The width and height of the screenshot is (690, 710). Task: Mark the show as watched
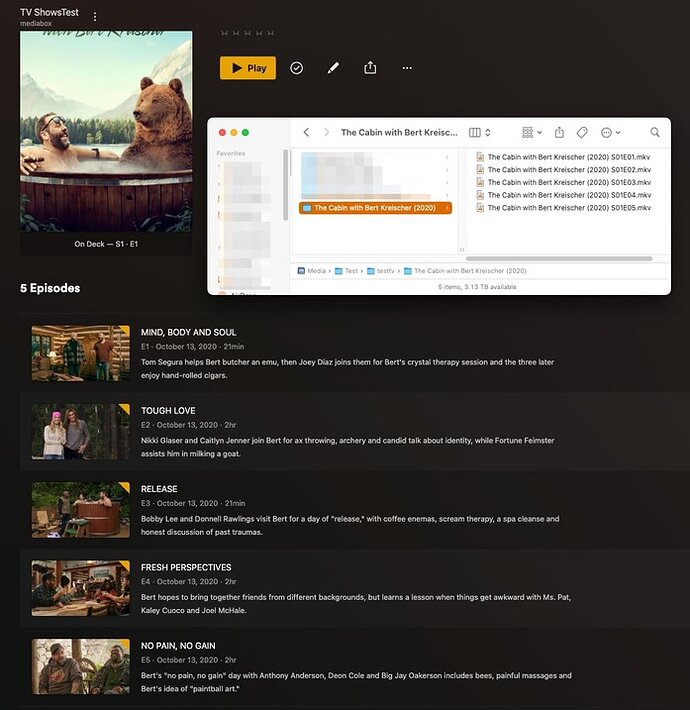(x=297, y=68)
